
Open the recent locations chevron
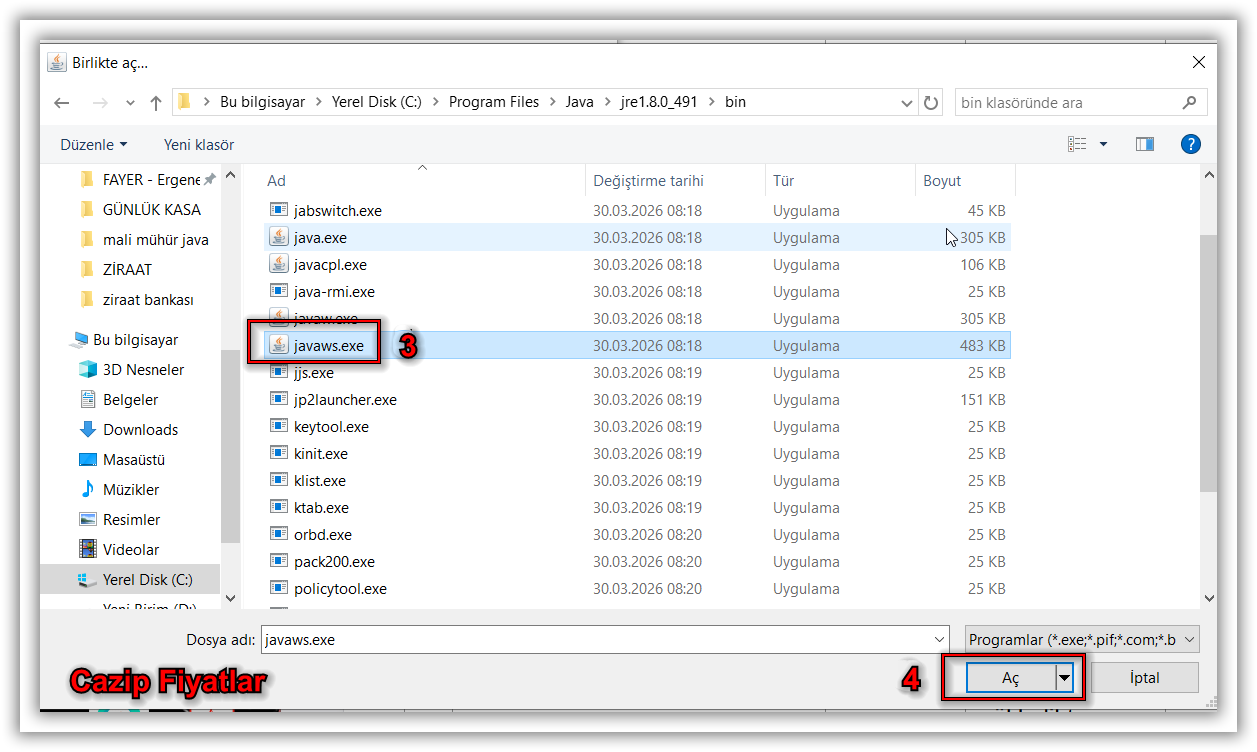pos(130,103)
